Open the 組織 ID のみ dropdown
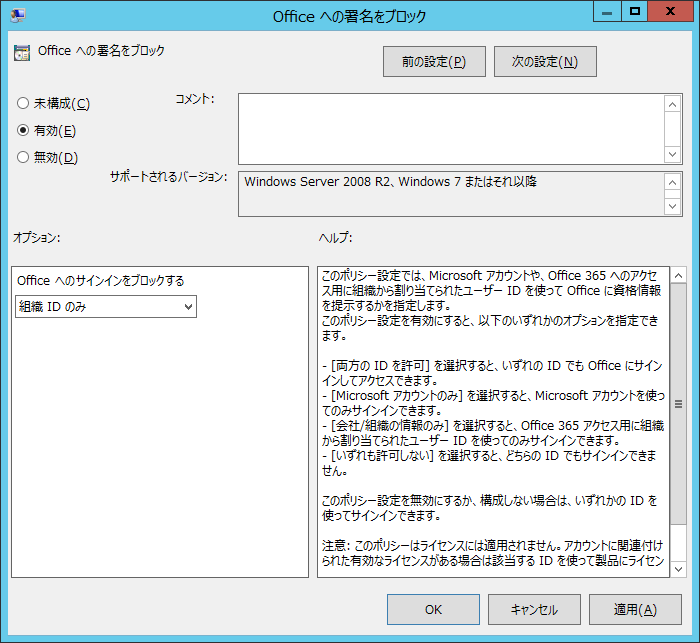The image size is (700, 643). [106, 307]
